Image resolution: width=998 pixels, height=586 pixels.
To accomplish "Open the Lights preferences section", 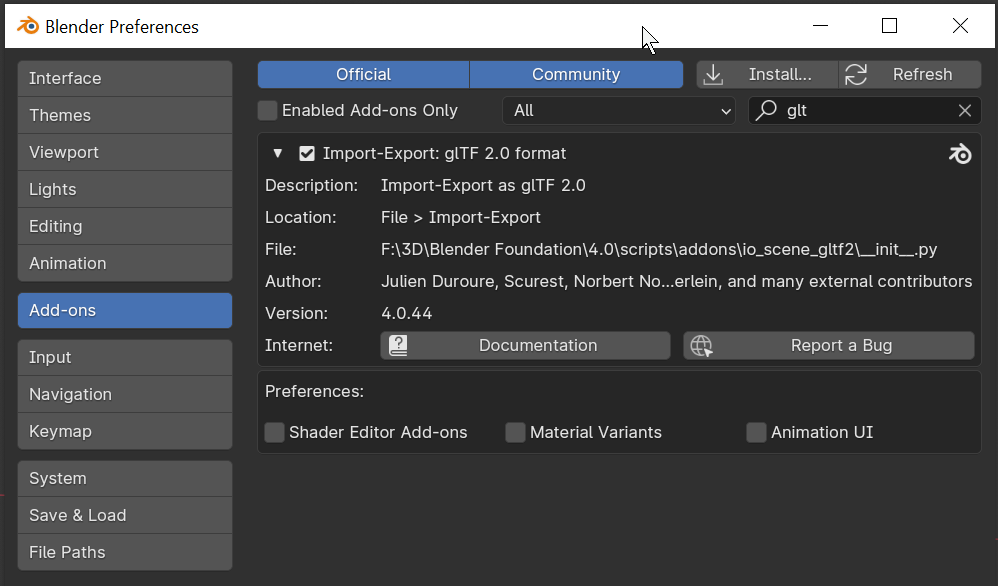I will 125,189.
